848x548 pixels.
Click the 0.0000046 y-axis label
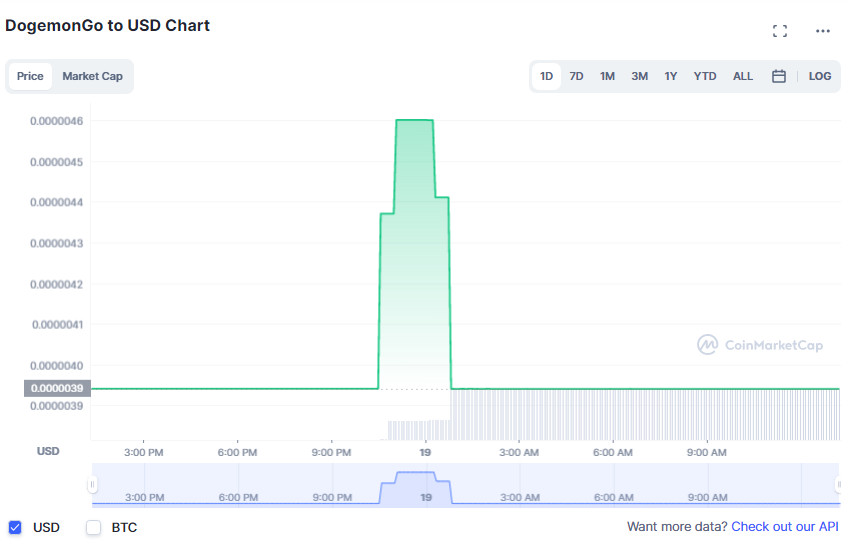point(57,121)
